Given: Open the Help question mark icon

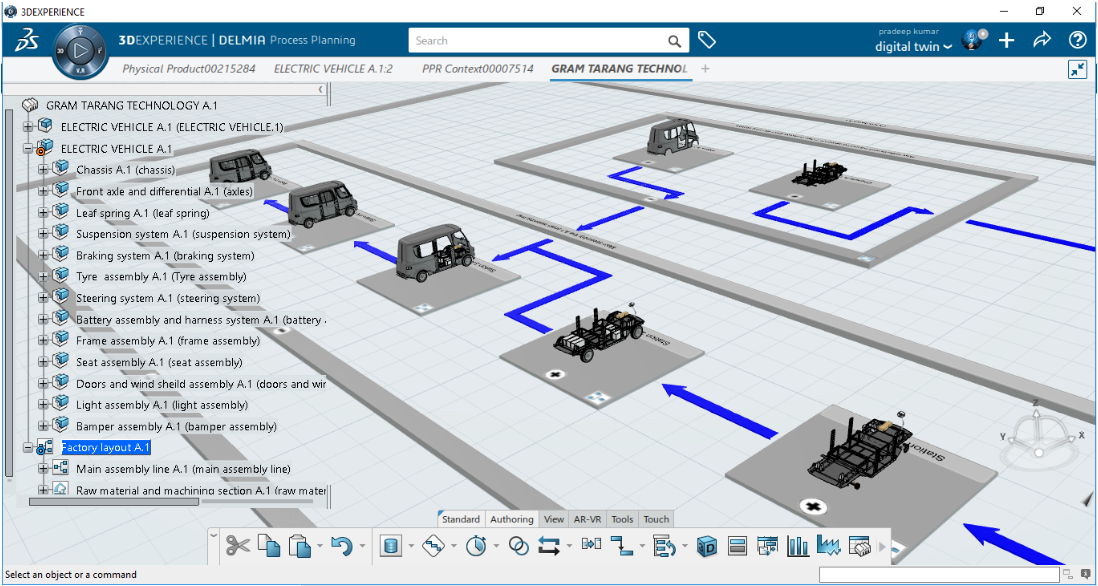Looking at the screenshot, I should pos(1077,41).
